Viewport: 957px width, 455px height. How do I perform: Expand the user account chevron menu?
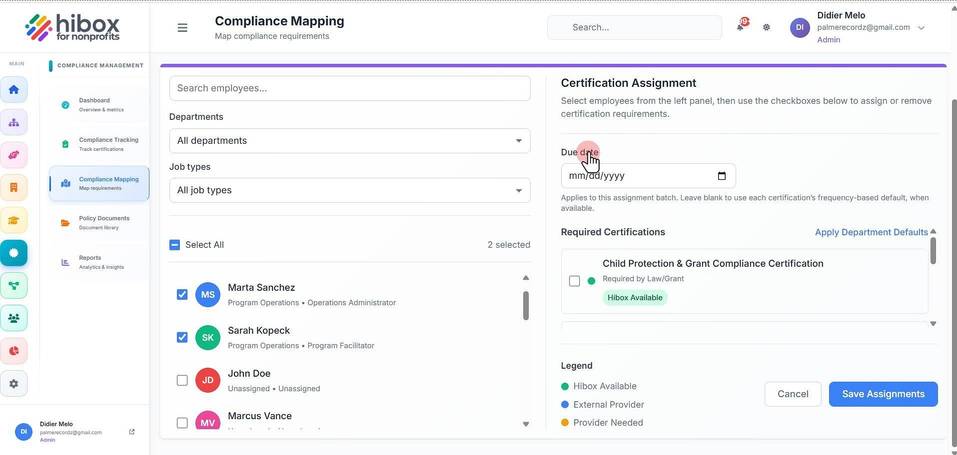922,27
